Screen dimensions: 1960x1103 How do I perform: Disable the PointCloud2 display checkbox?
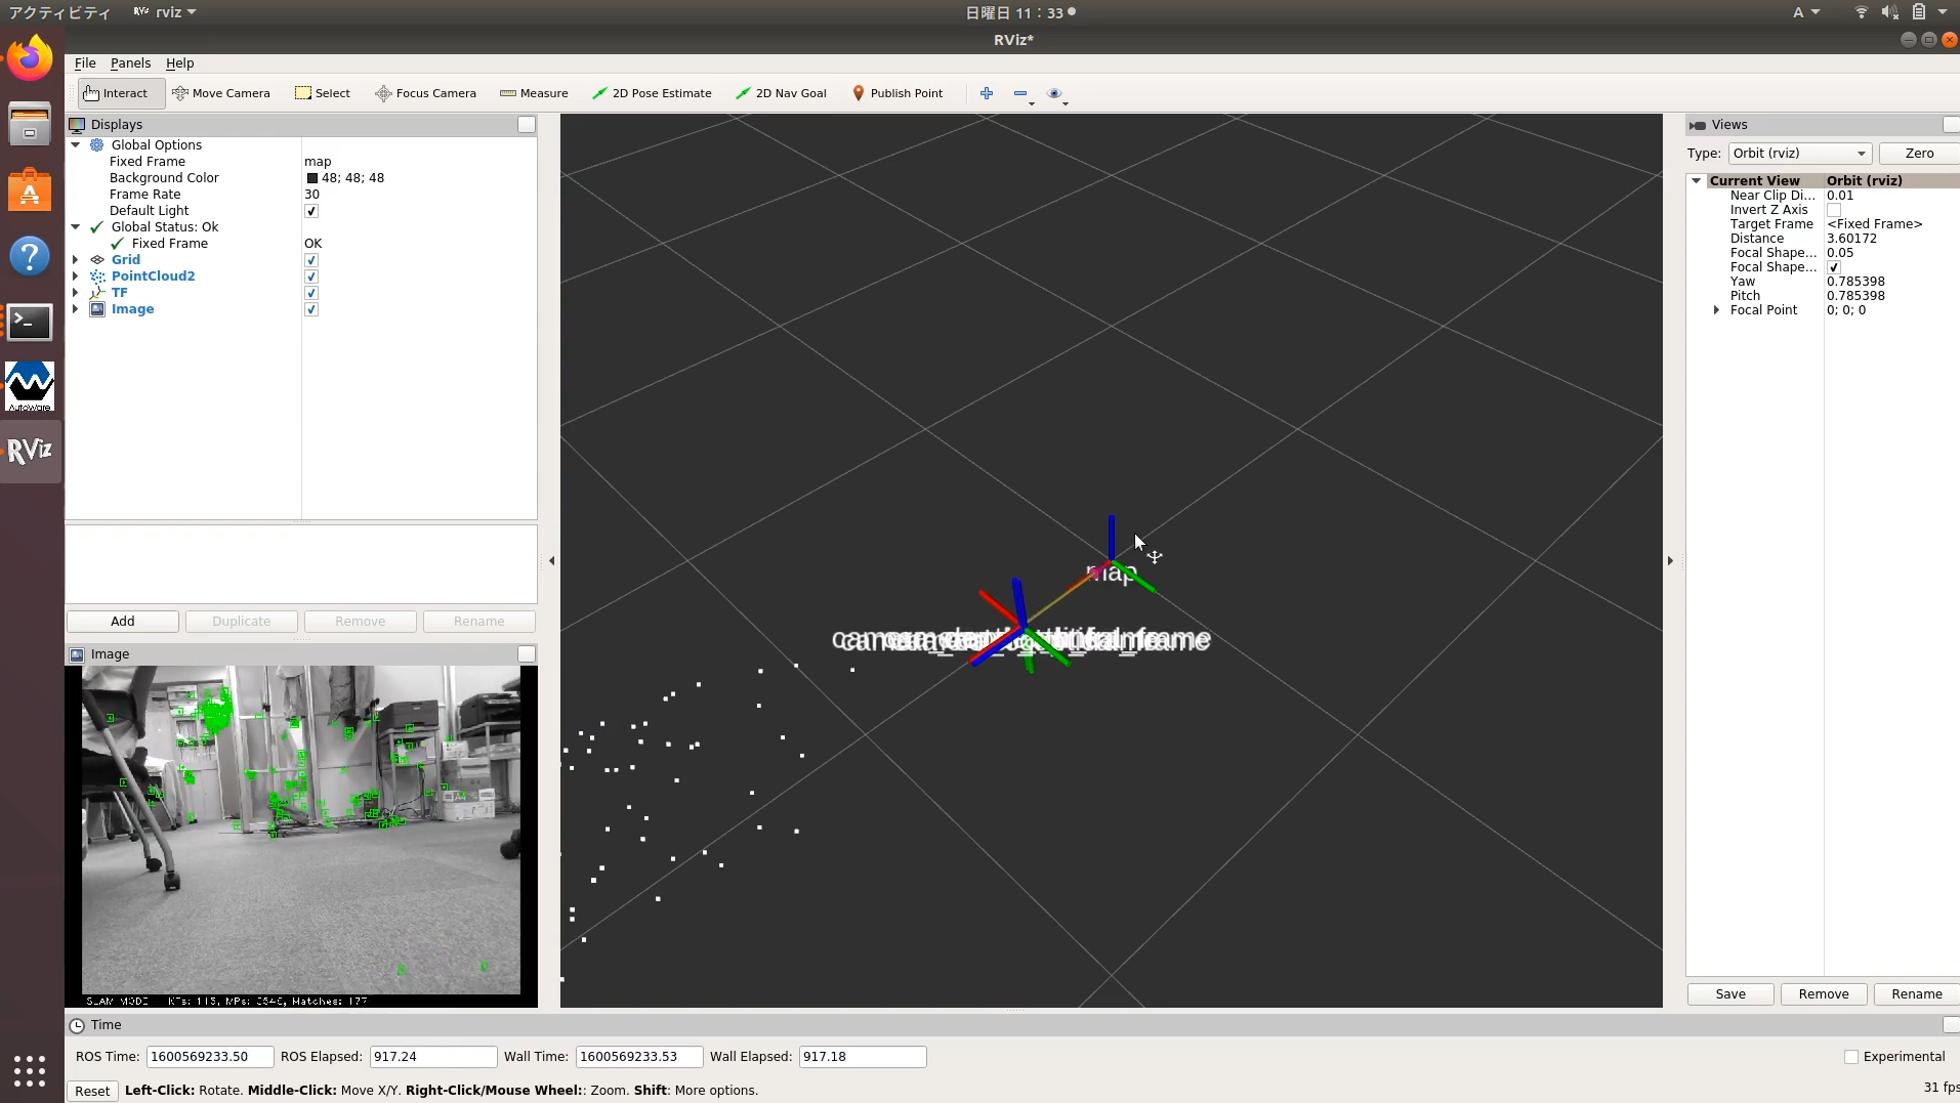[311, 276]
